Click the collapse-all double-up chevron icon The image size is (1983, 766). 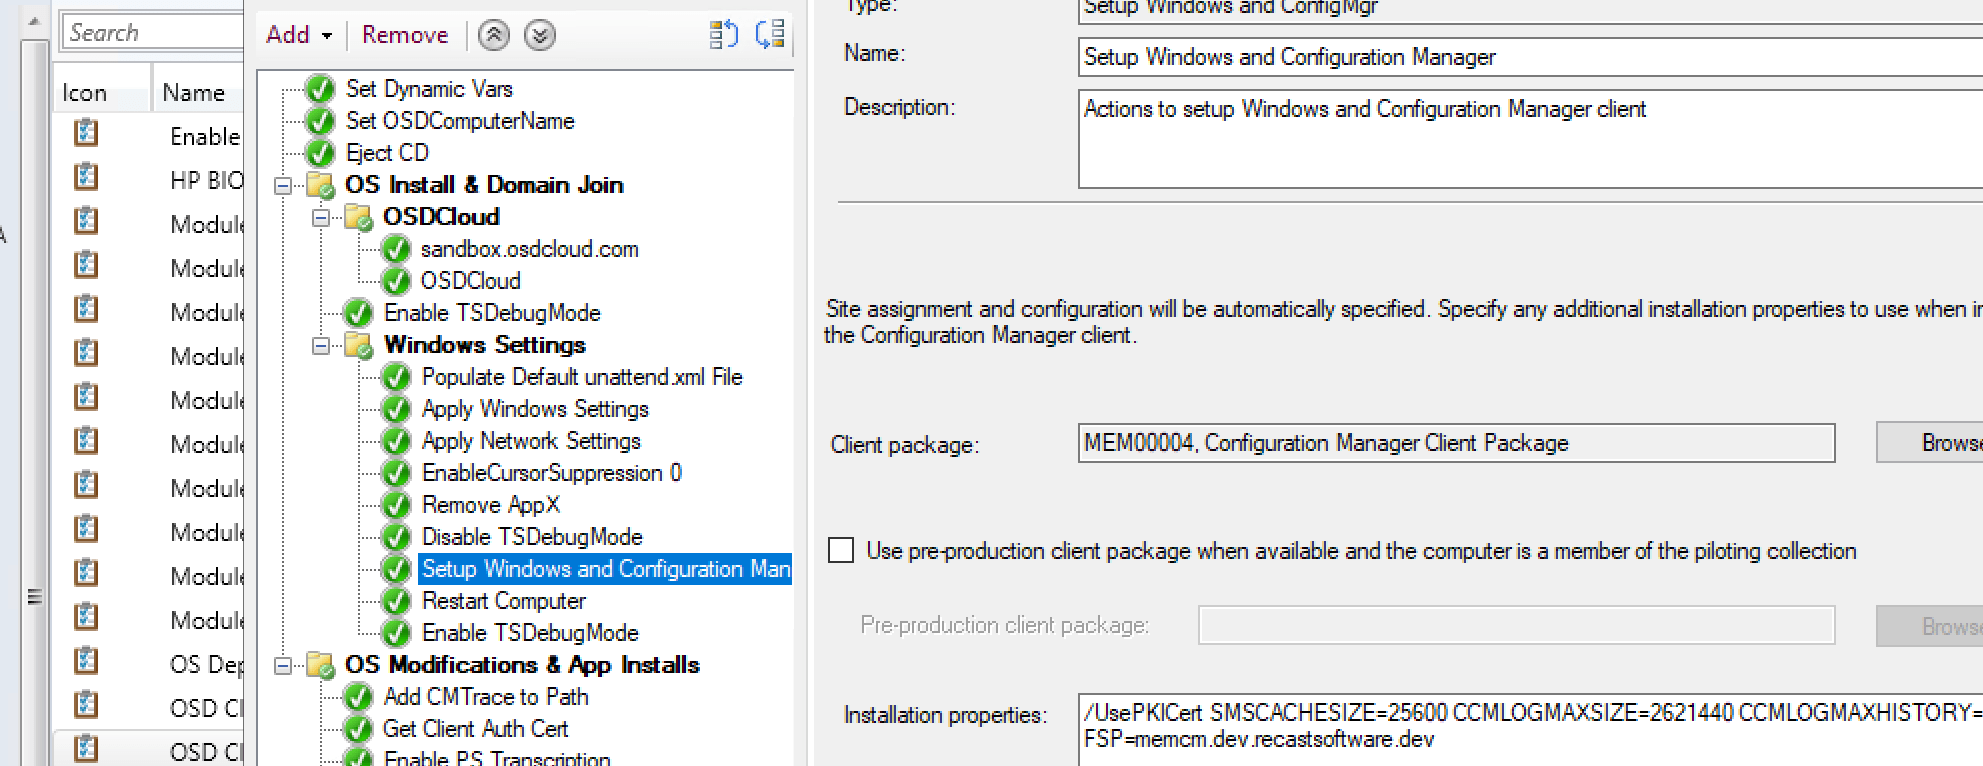tap(493, 36)
